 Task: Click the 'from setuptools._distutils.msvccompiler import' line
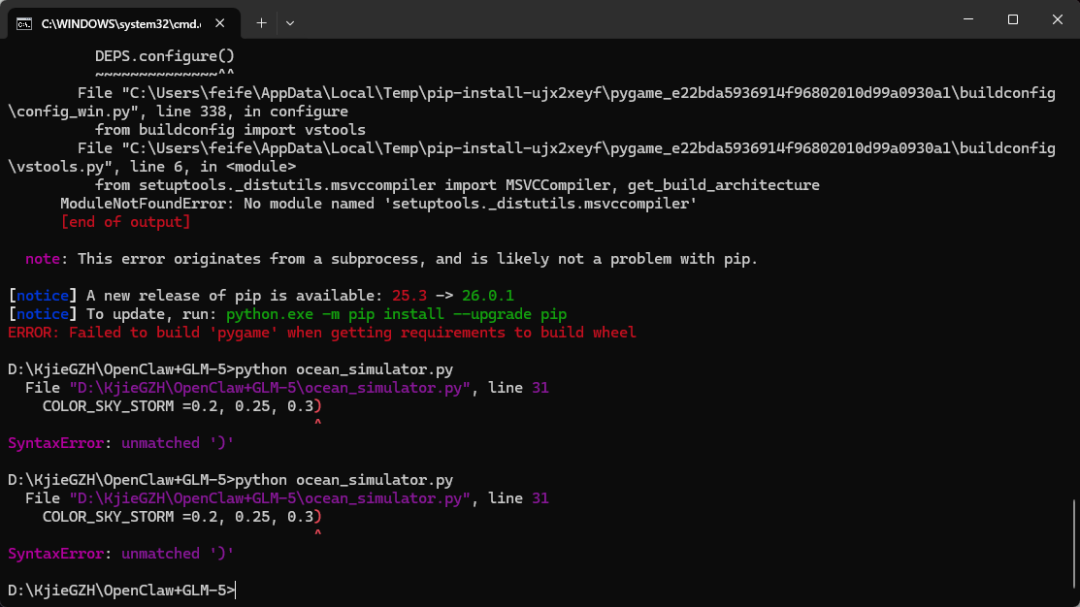click(x=457, y=185)
